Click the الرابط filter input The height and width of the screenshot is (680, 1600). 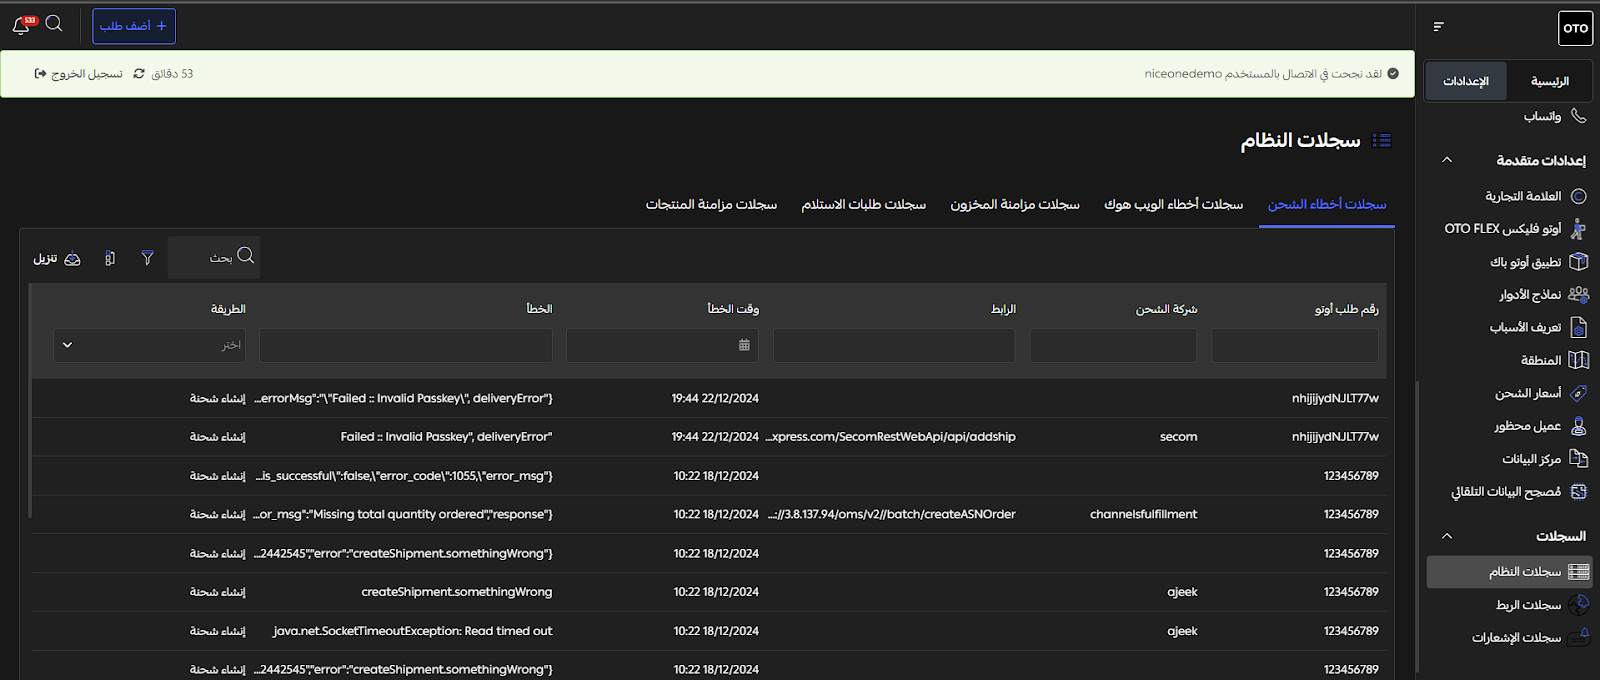(x=894, y=345)
